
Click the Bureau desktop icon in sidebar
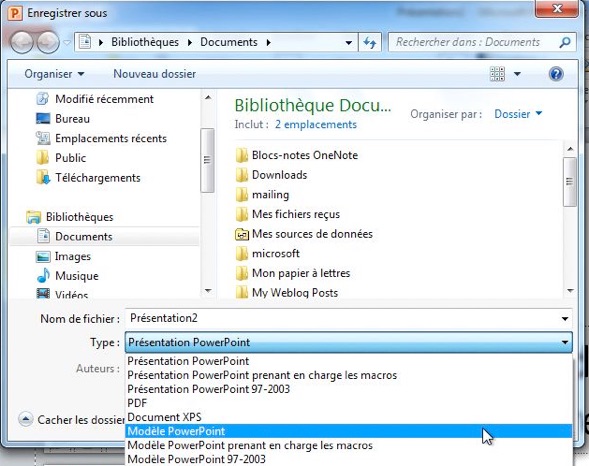click(43, 119)
